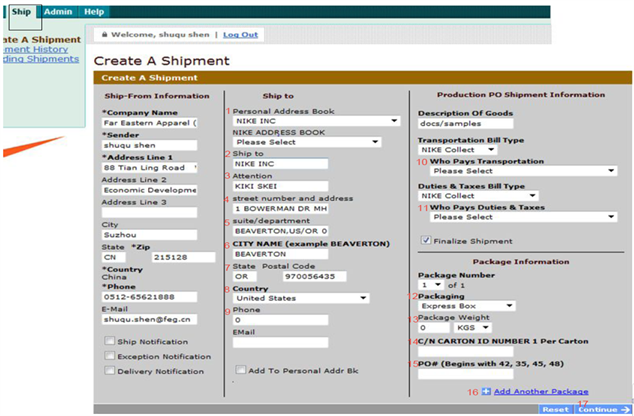
Task: Enable the Ship Notification checkbox
Action: [x=109, y=341]
